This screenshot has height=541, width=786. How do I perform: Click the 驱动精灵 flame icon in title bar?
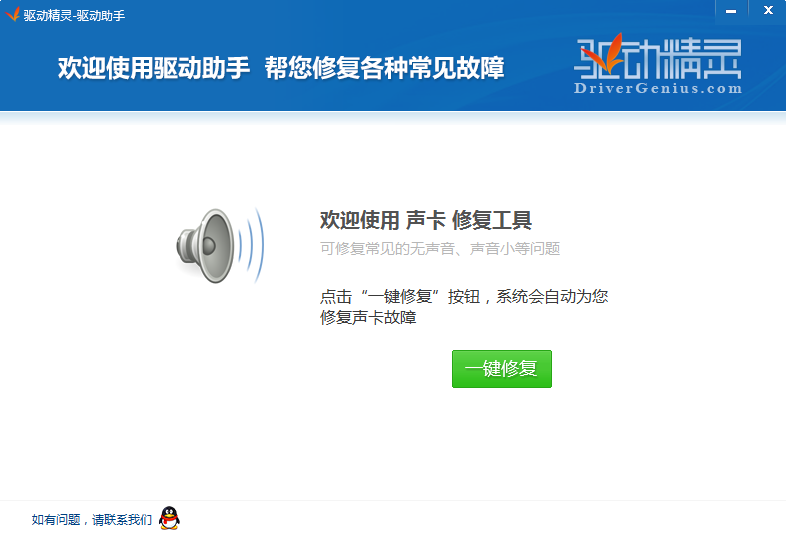[13, 14]
